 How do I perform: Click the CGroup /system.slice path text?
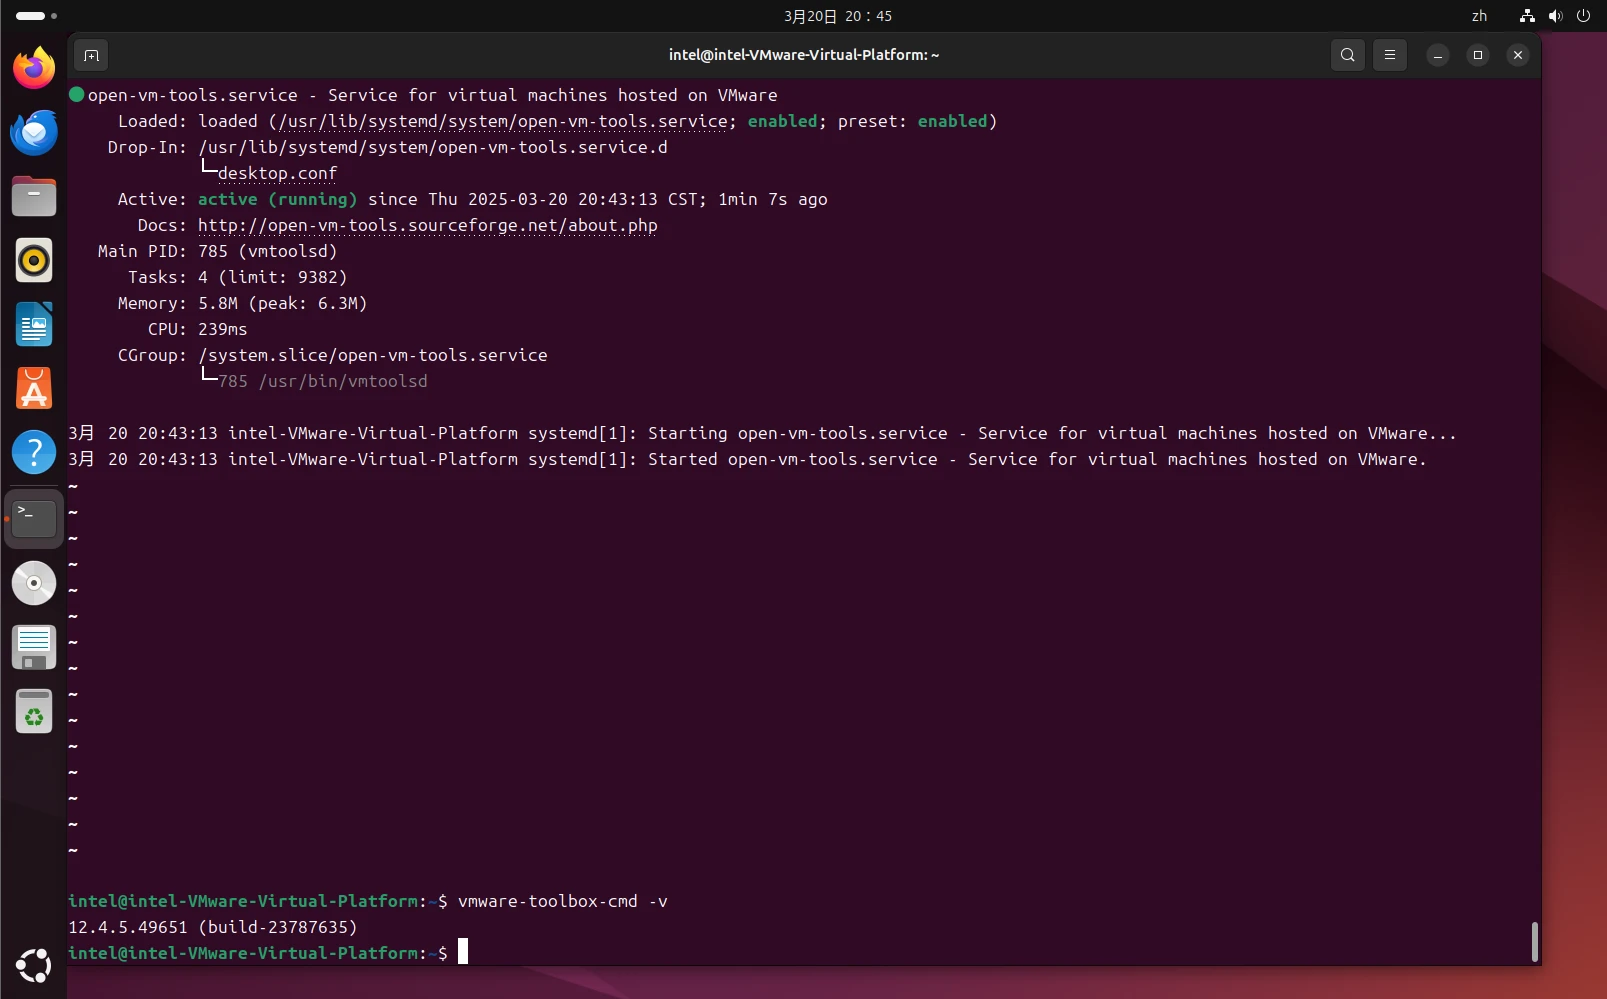pos(373,355)
